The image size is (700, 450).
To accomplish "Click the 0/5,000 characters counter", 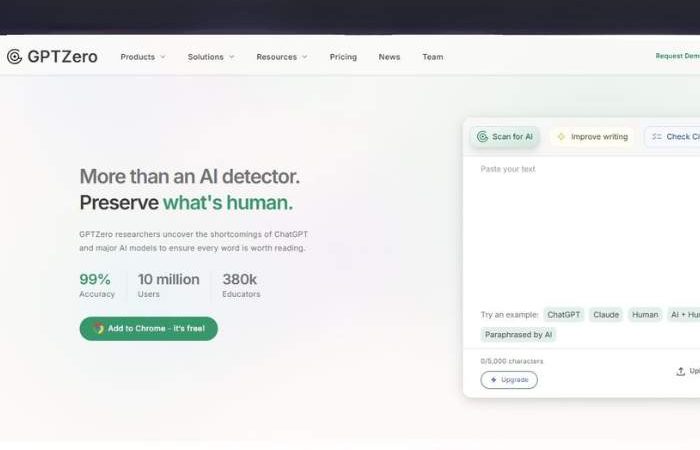I will tap(512, 361).
